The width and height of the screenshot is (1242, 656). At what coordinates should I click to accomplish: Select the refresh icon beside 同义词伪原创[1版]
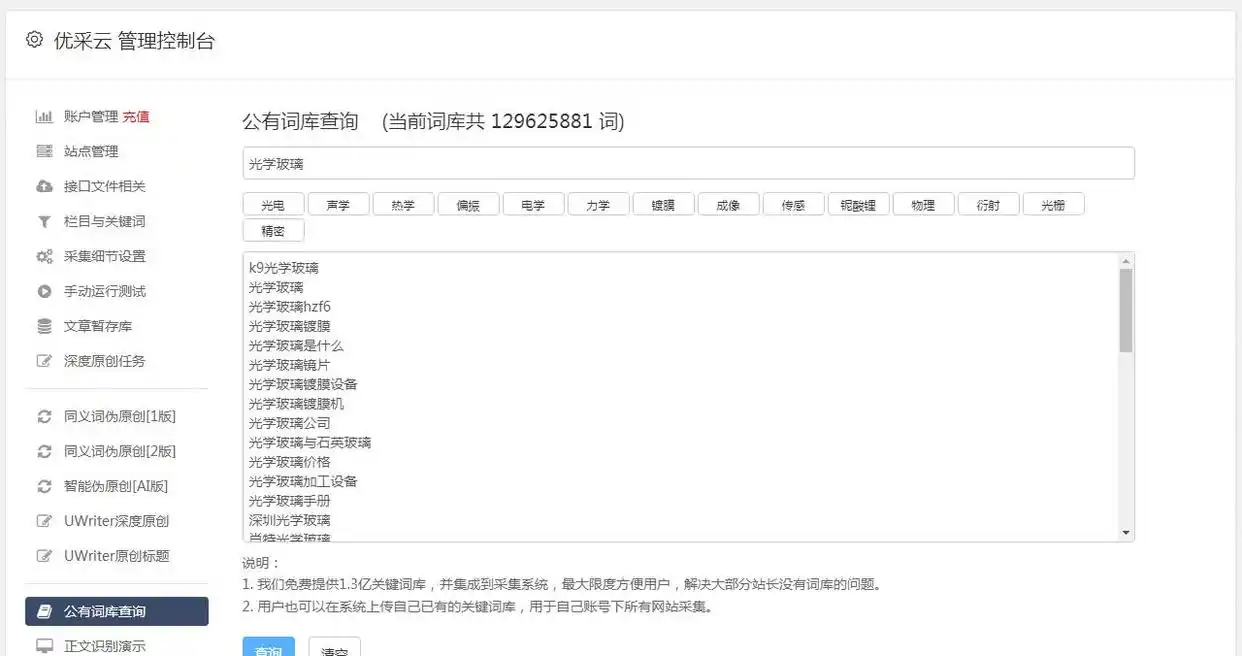click(x=44, y=416)
